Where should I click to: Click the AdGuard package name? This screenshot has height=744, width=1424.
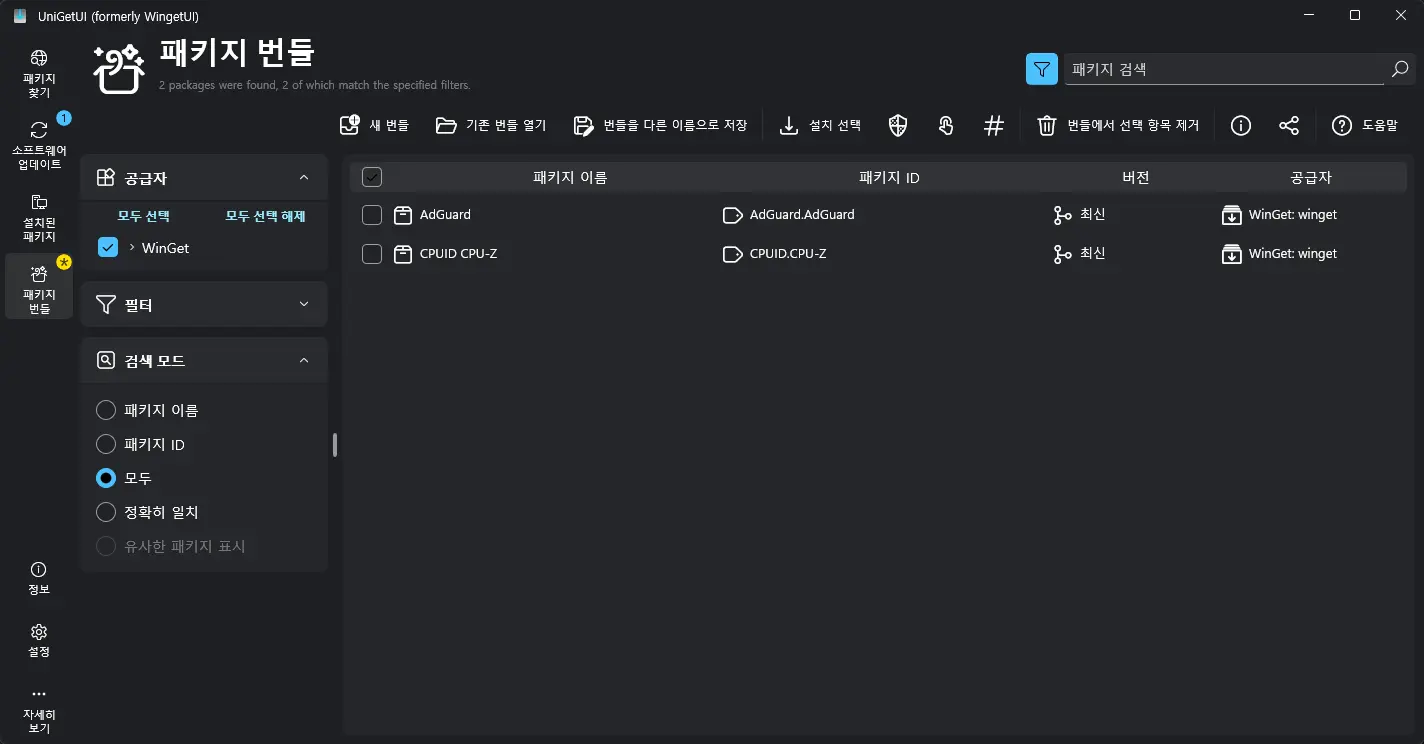(445, 215)
